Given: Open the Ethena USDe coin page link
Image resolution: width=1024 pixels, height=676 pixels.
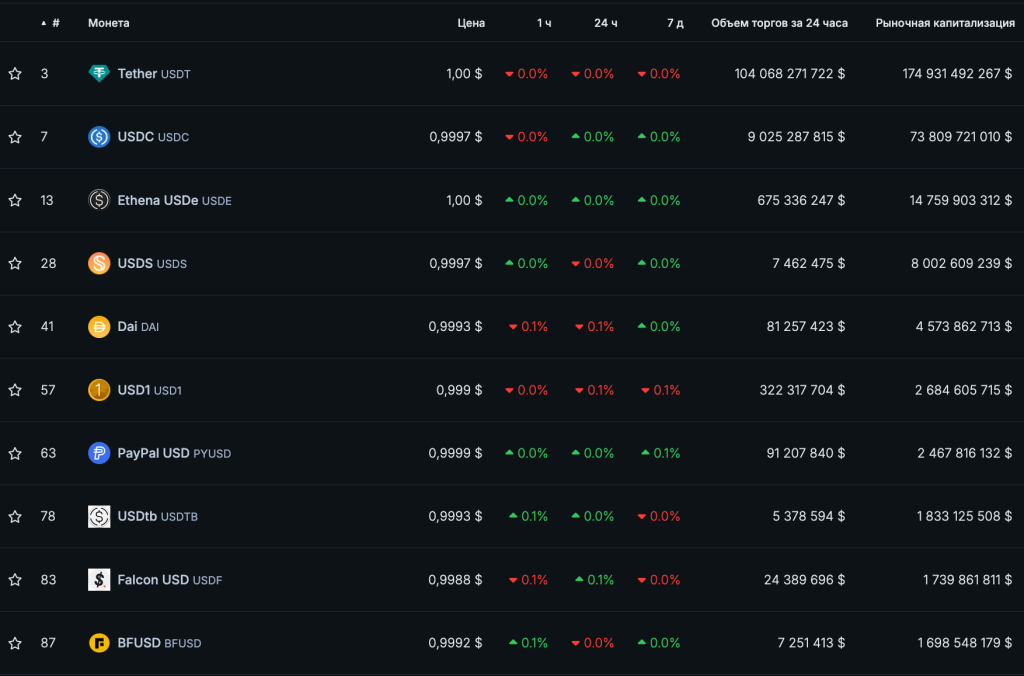Looking at the screenshot, I should (x=158, y=200).
